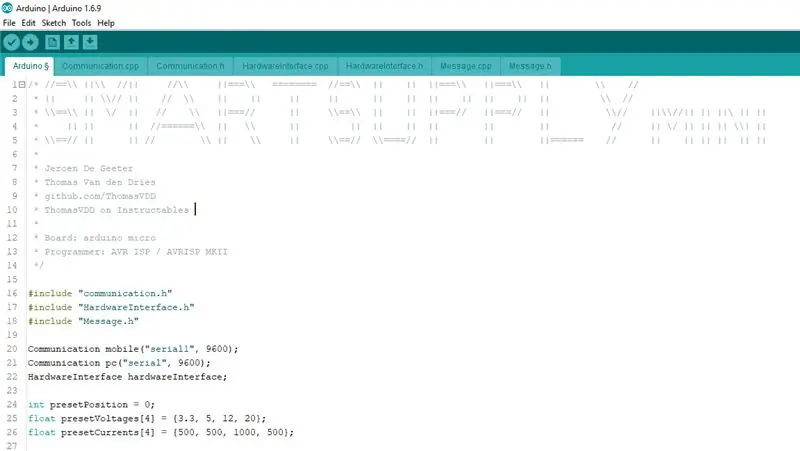Open the Help menu
This screenshot has height=451, width=800.
(x=106, y=23)
